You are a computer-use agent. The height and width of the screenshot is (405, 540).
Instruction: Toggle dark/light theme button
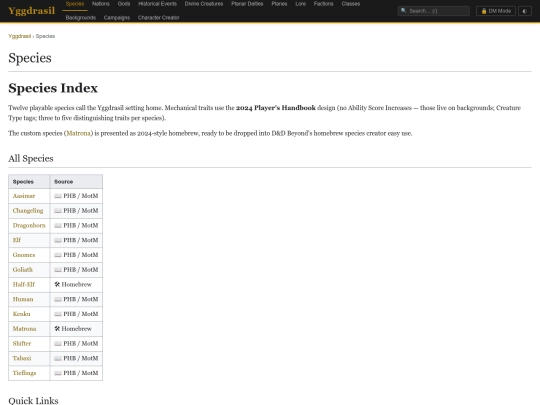525,11
